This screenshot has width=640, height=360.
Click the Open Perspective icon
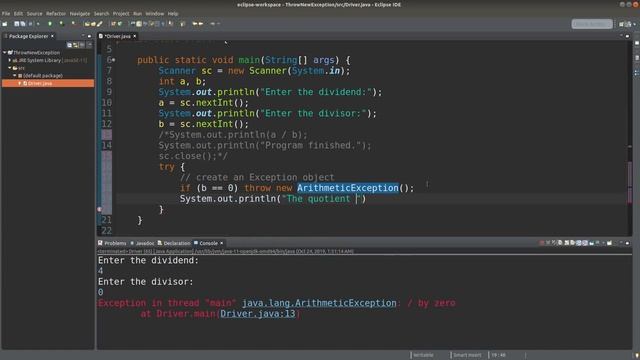(x=622, y=24)
